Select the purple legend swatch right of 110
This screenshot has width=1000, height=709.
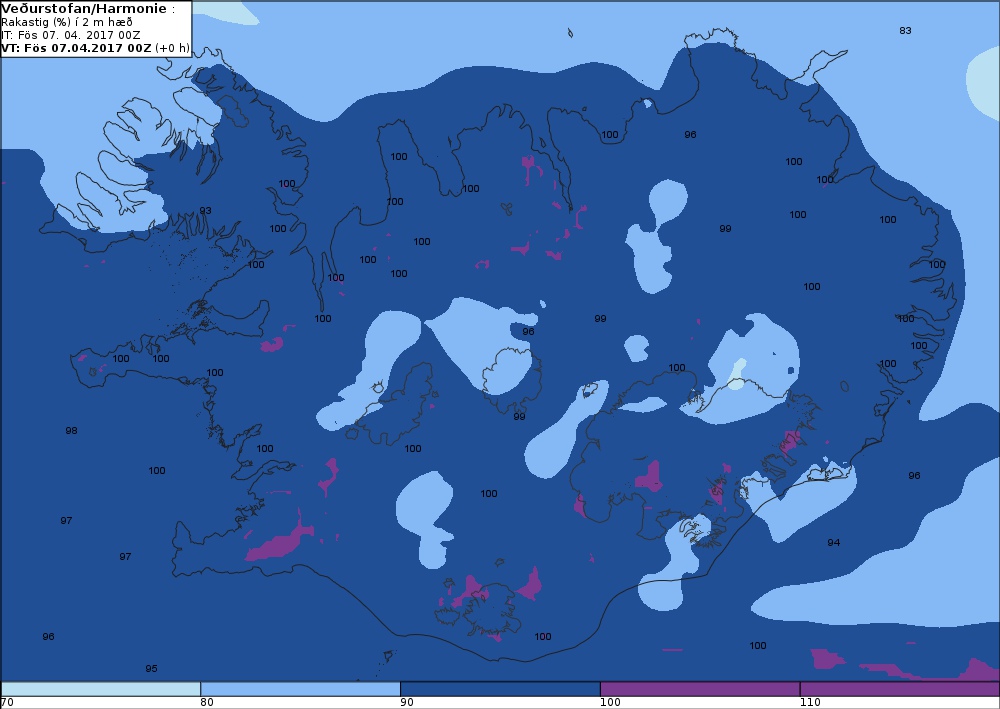coord(900,689)
